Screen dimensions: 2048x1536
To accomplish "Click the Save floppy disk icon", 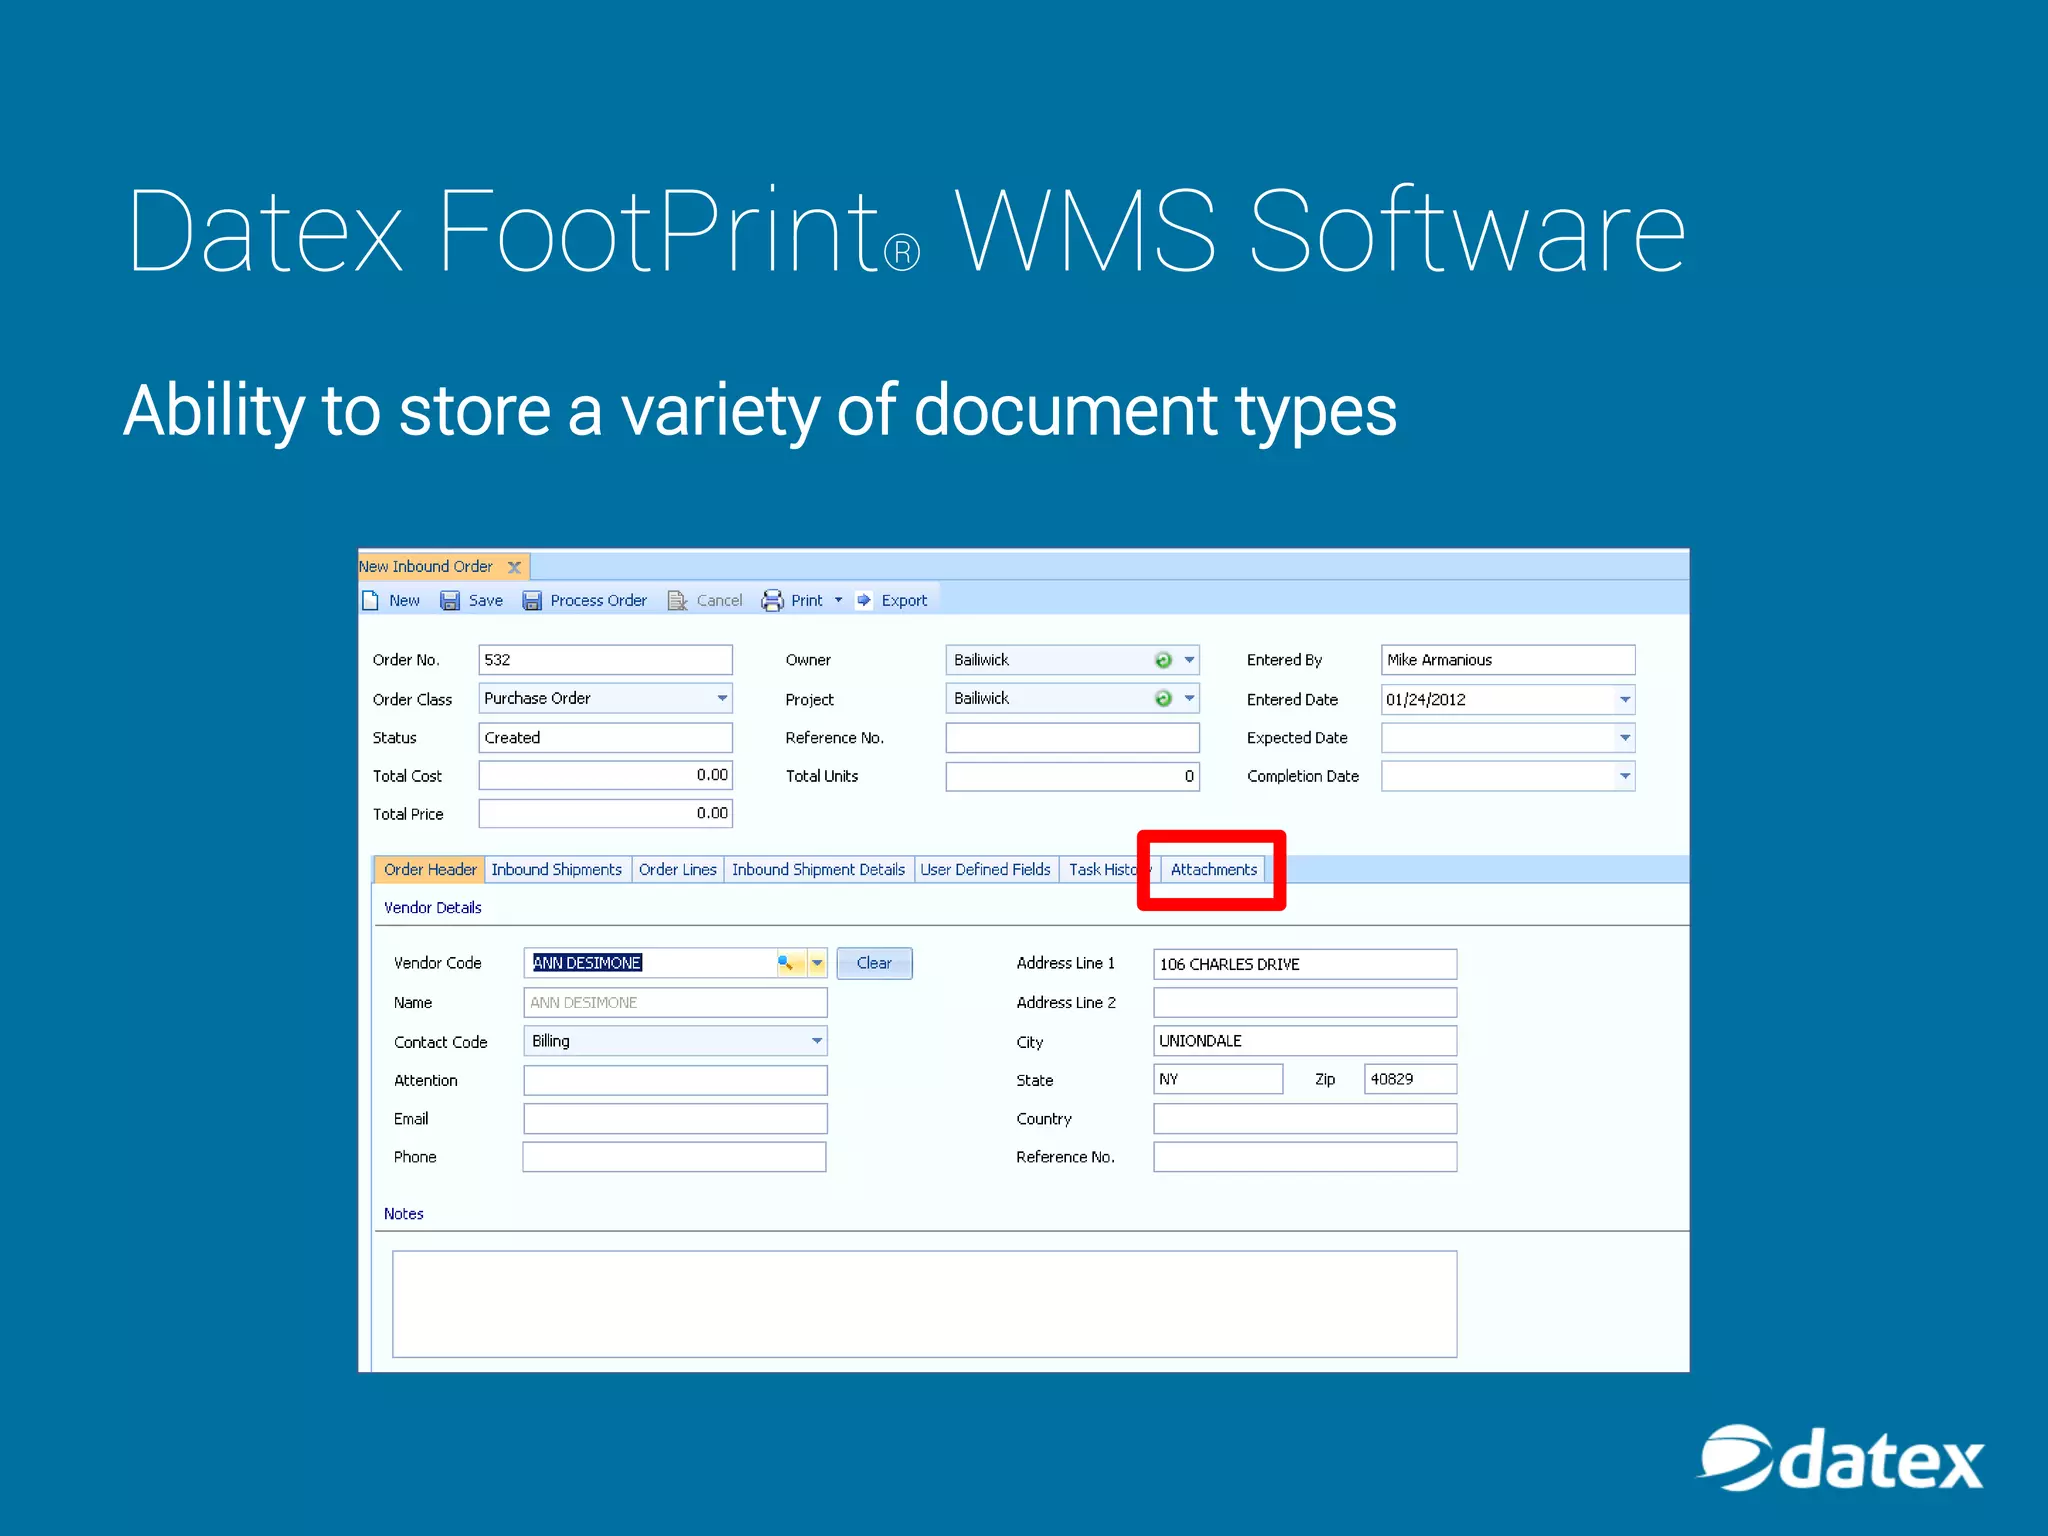I will 450,600.
